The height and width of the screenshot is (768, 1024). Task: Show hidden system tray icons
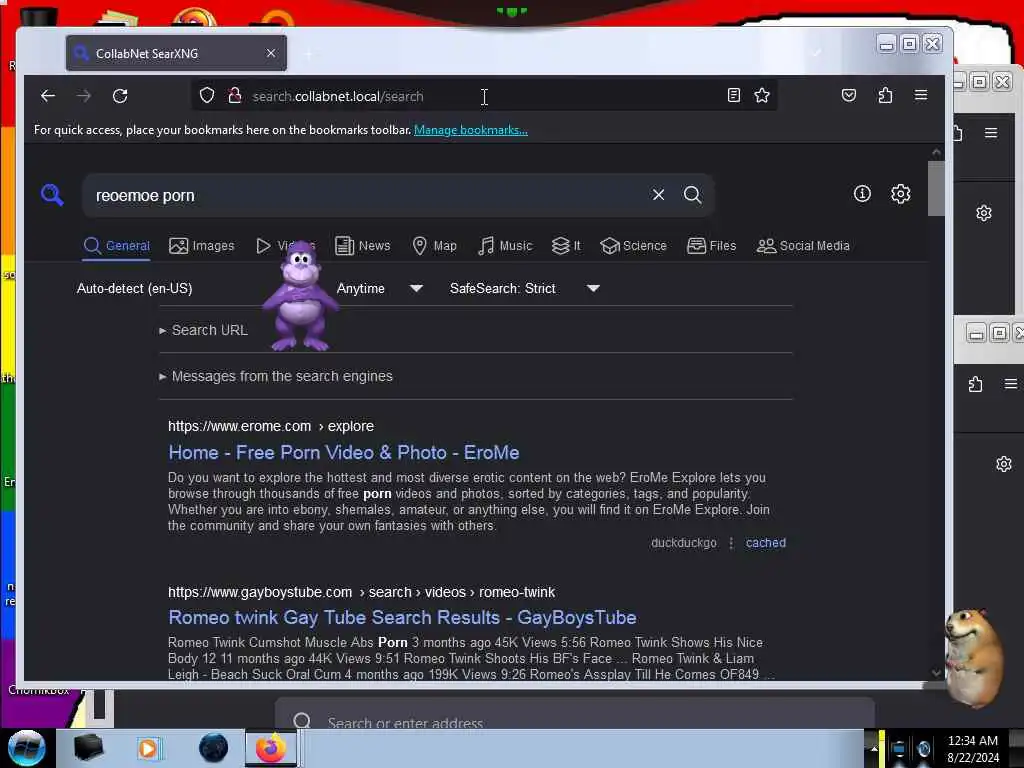click(x=874, y=748)
